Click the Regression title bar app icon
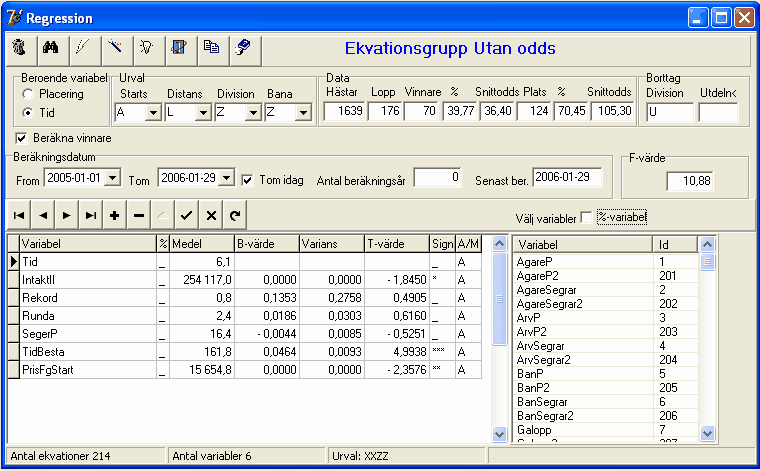 [x=15, y=18]
